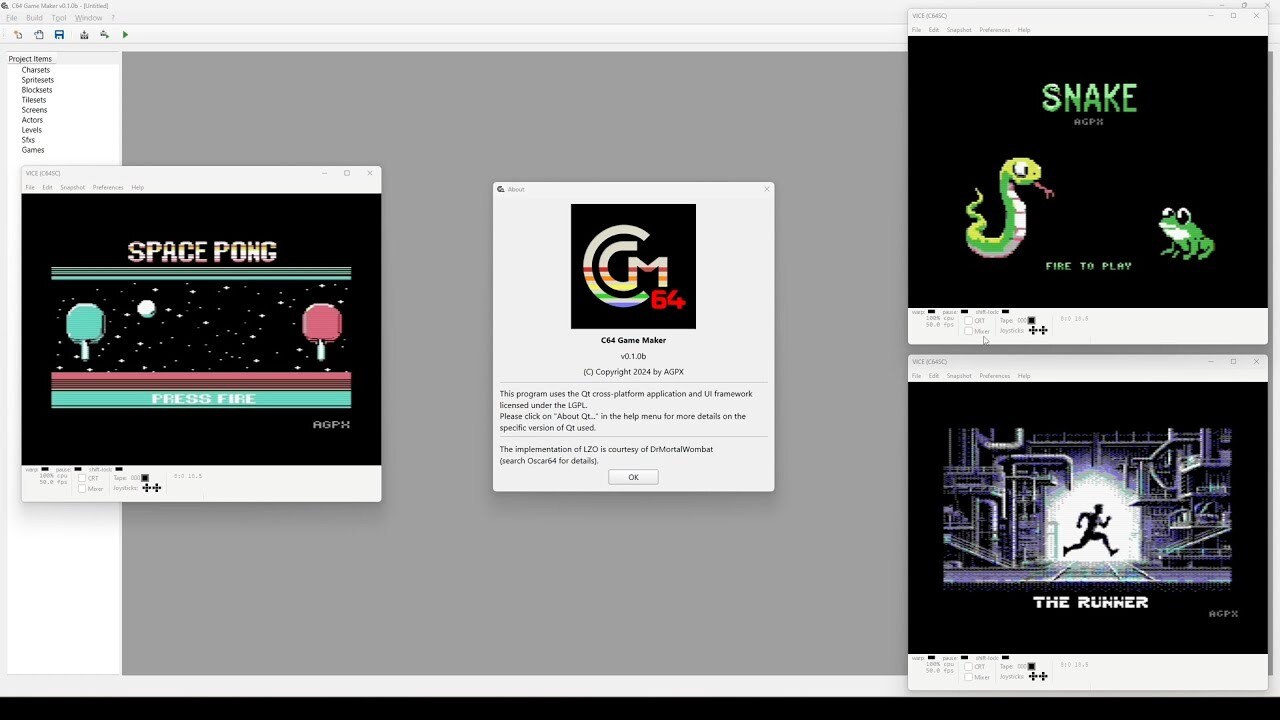Open the Help menu in The Runner VICE window

click(1024, 376)
